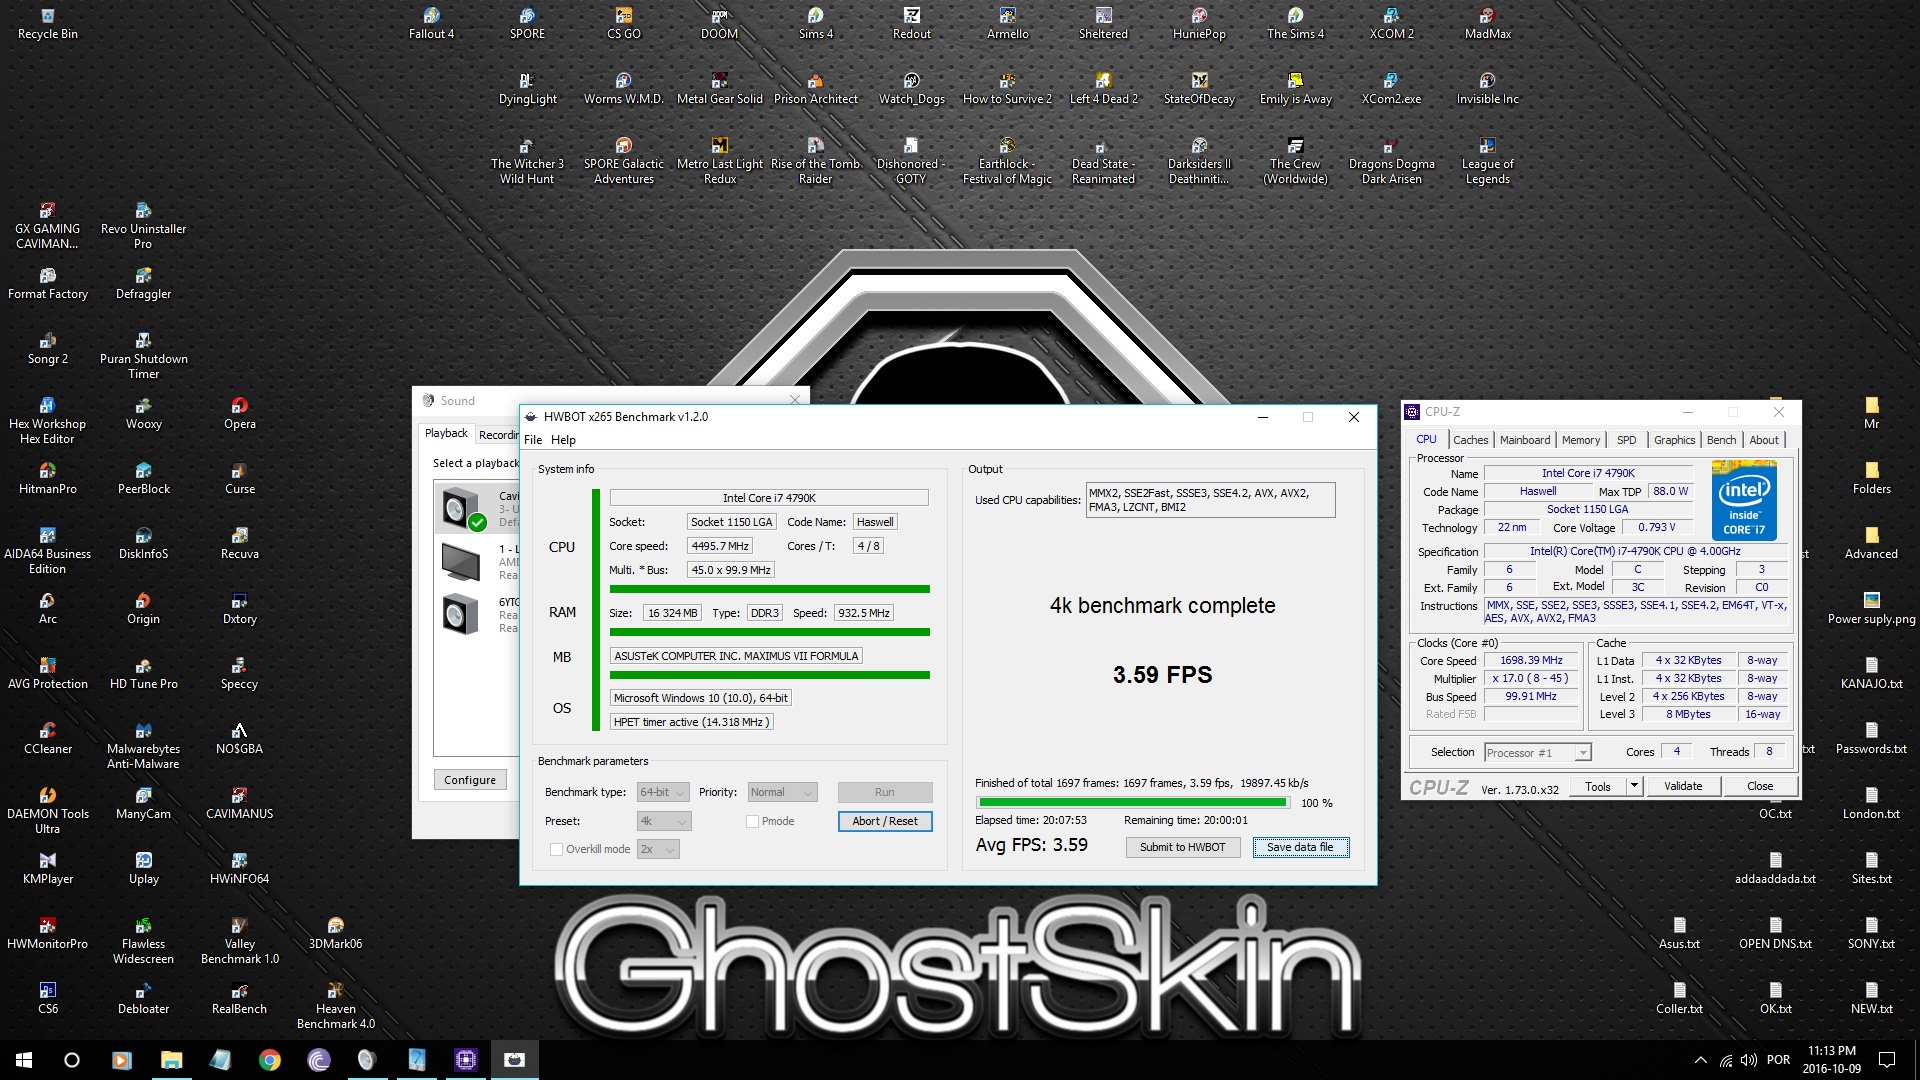Switch to the CPU-Z SPD tab
The image size is (1920, 1080).
click(1627, 440)
